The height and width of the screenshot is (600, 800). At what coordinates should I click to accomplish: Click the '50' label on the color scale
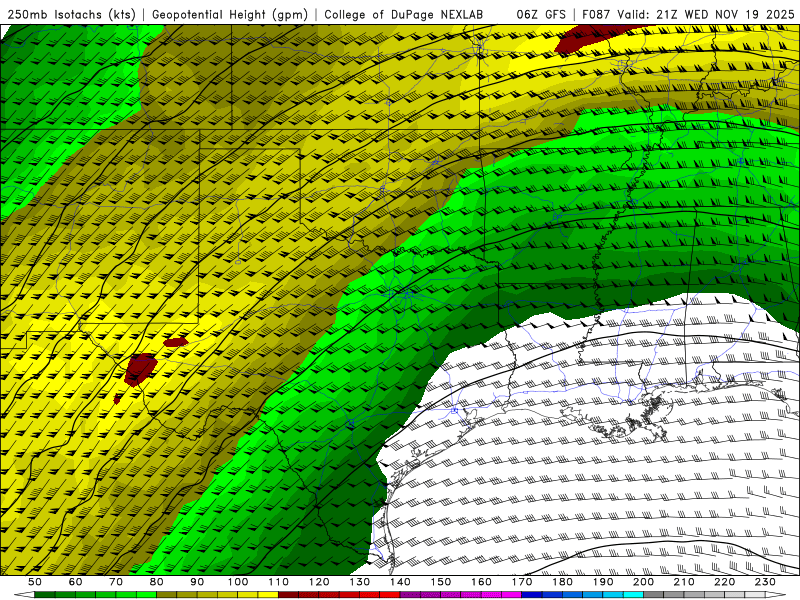(35, 582)
